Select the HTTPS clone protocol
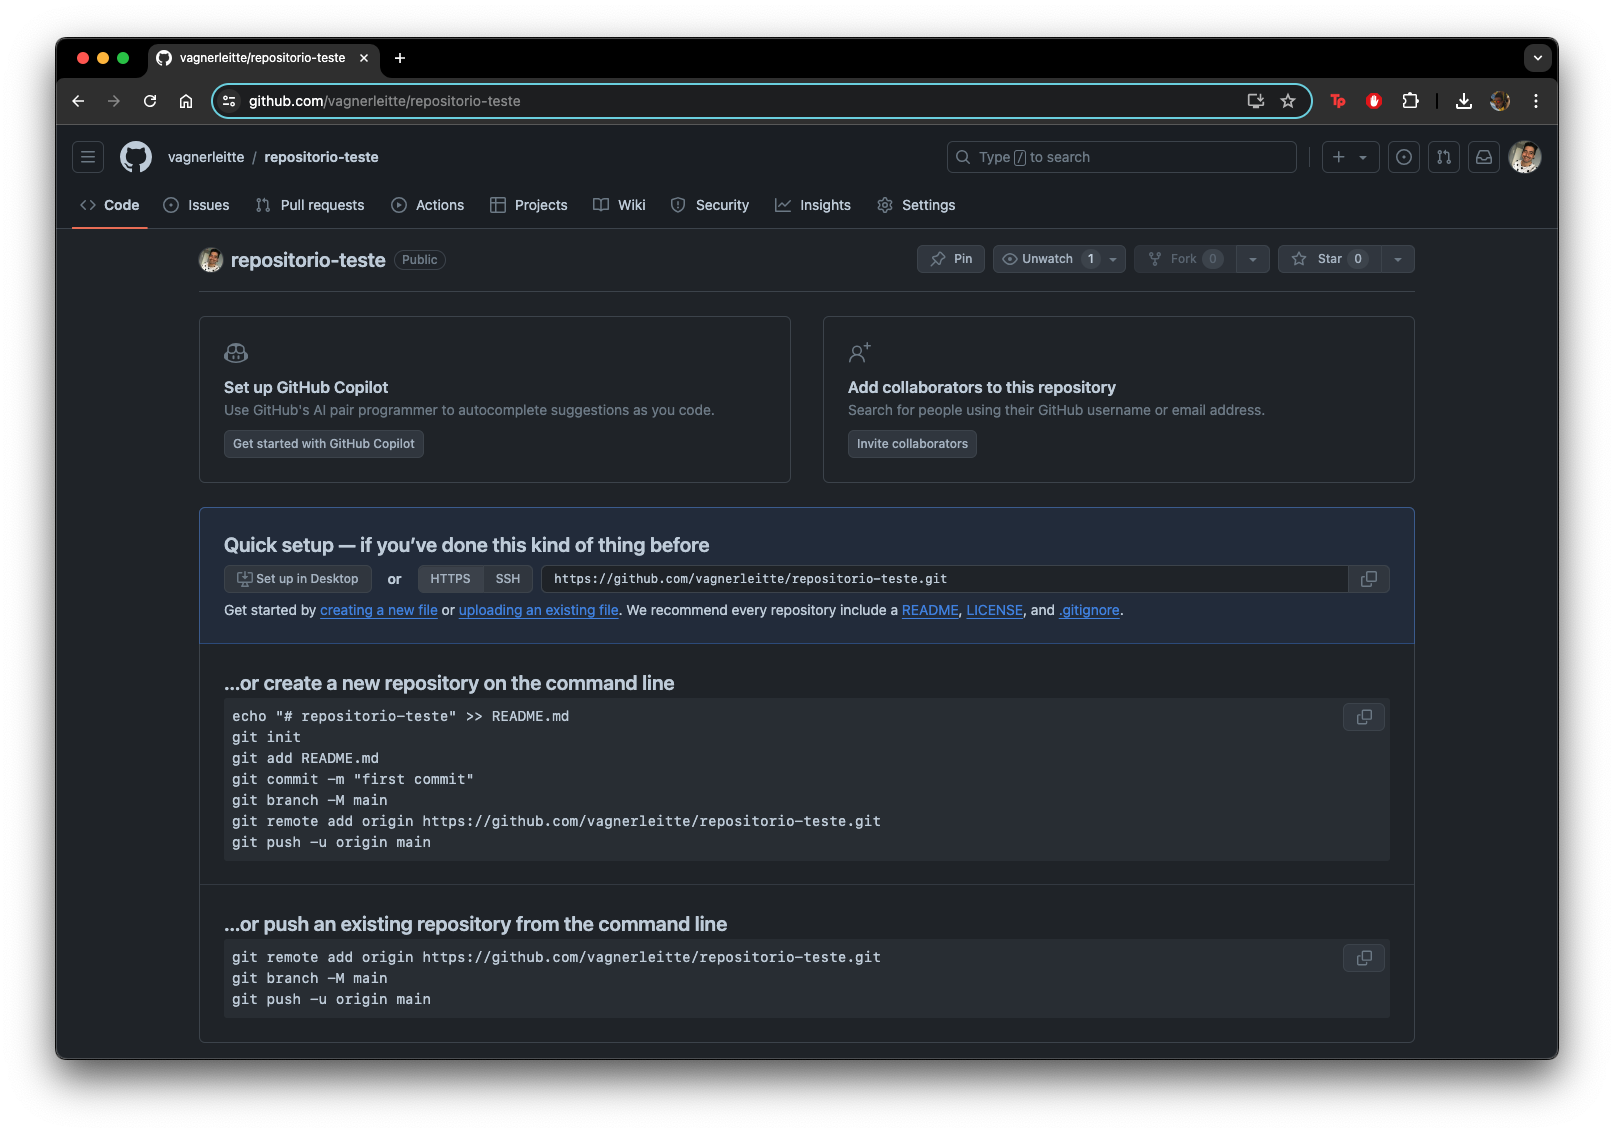The height and width of the screenshot is (1133, 1614). click(x=450, y=579)
